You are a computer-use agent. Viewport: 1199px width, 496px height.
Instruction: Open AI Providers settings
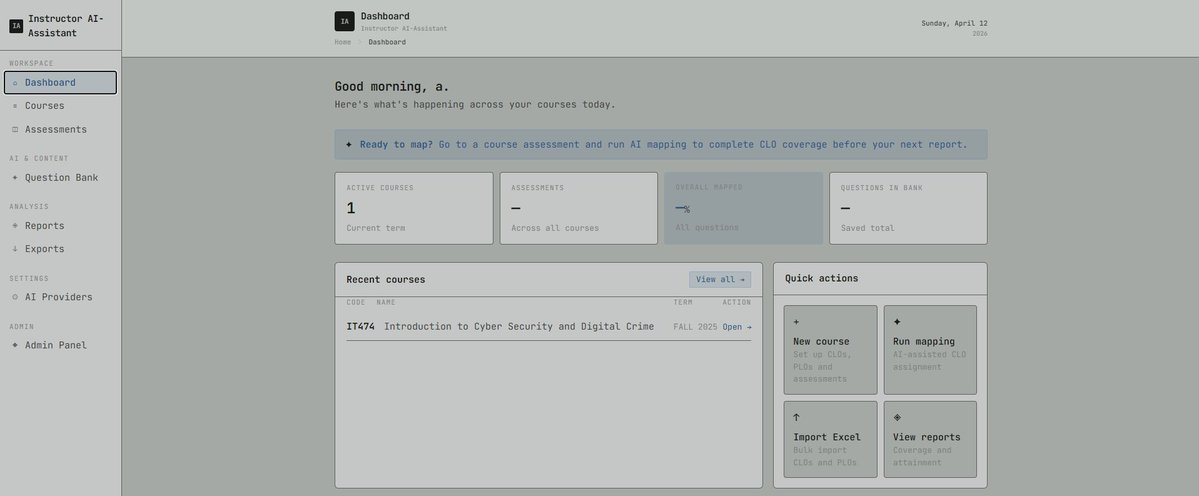pyautogui.click(x=60, y=297)
